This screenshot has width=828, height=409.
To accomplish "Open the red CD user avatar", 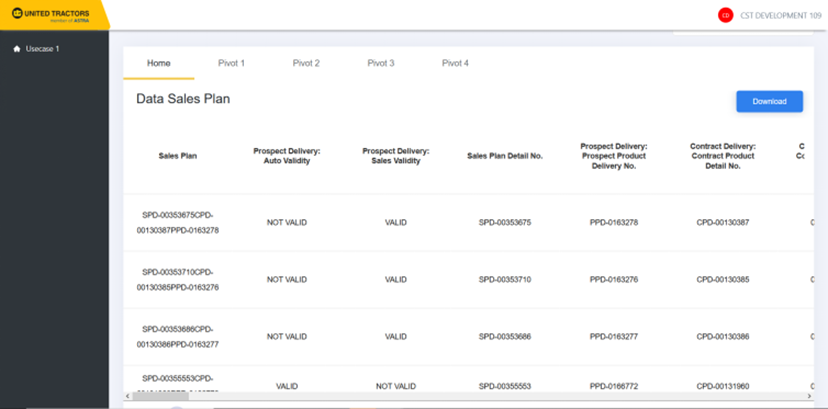I will tap(726, 15).
